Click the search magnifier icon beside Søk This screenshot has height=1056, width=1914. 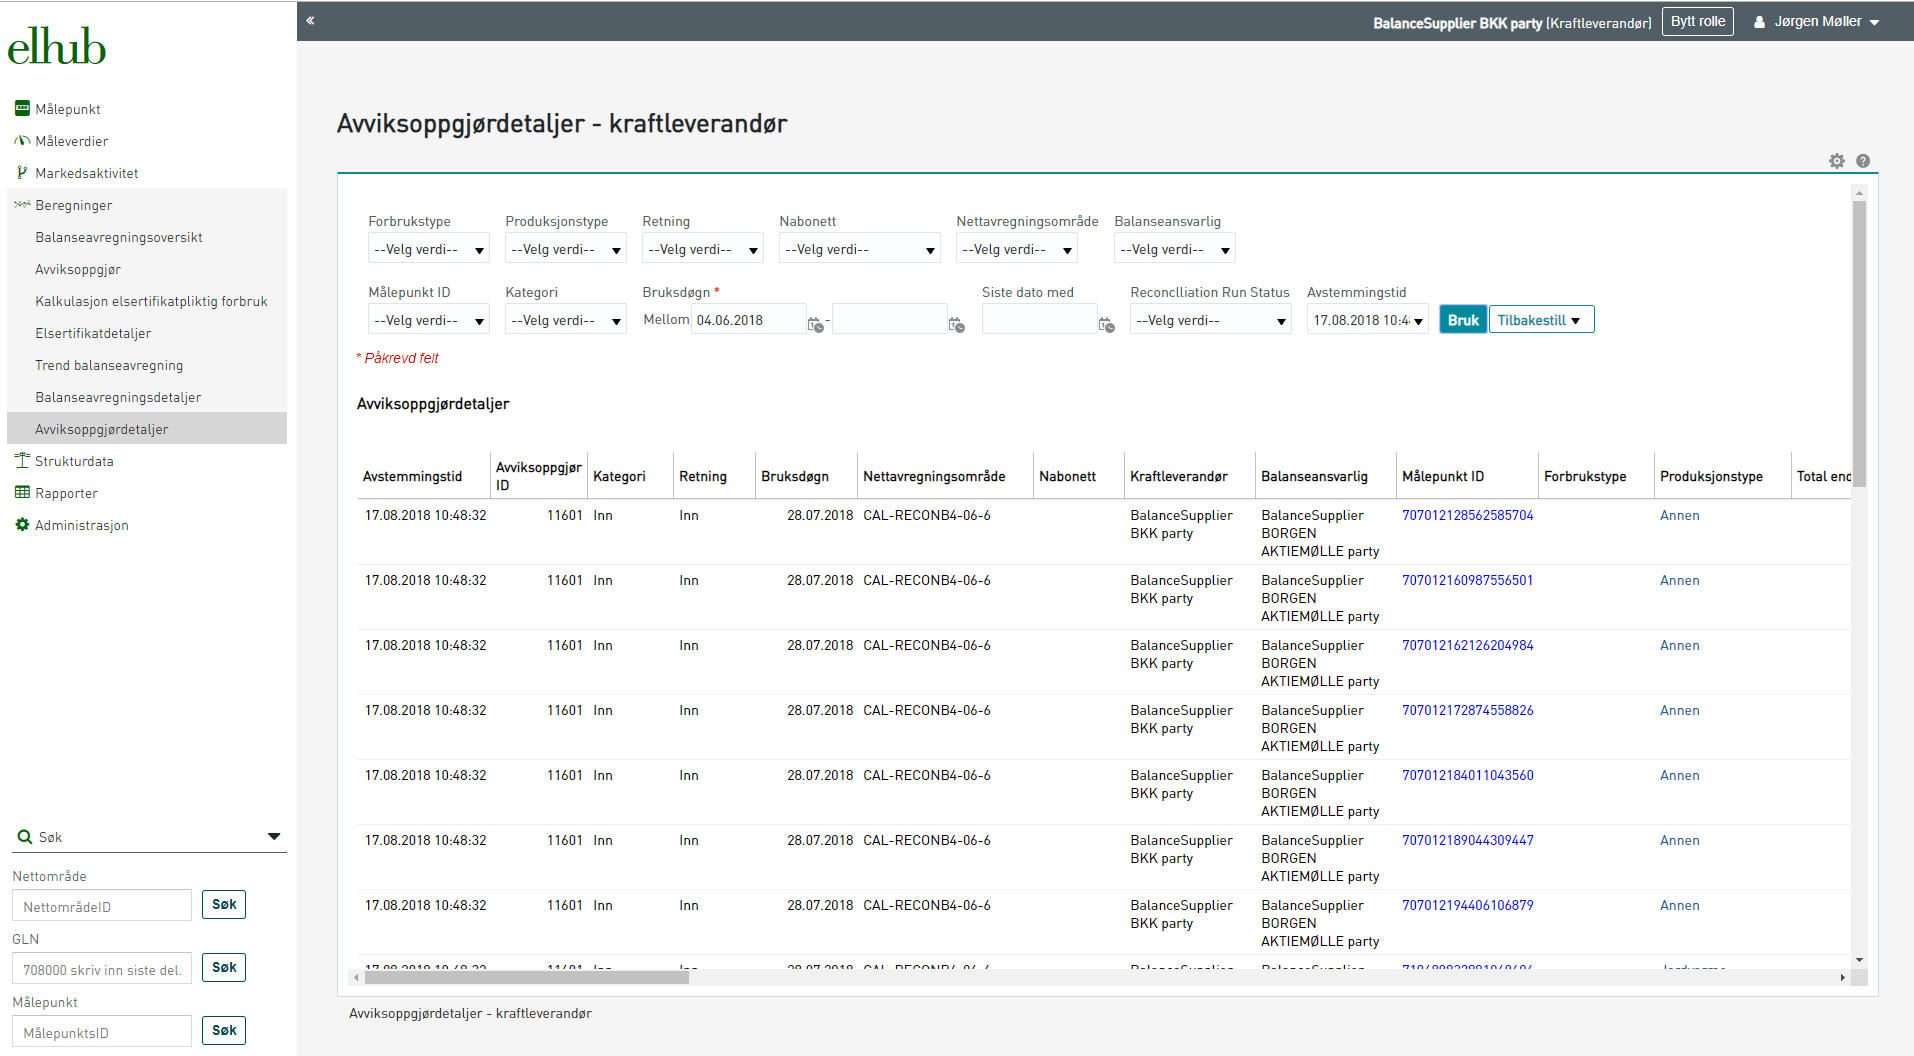[x=25, y=837]
